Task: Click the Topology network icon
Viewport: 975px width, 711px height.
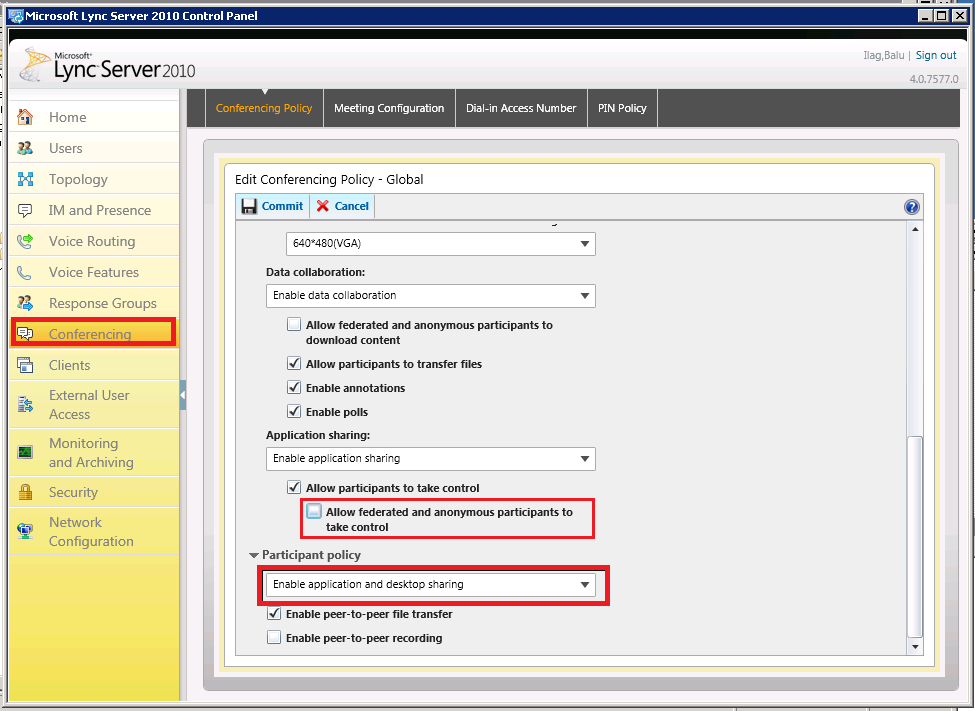Action: tap(25, 179)
